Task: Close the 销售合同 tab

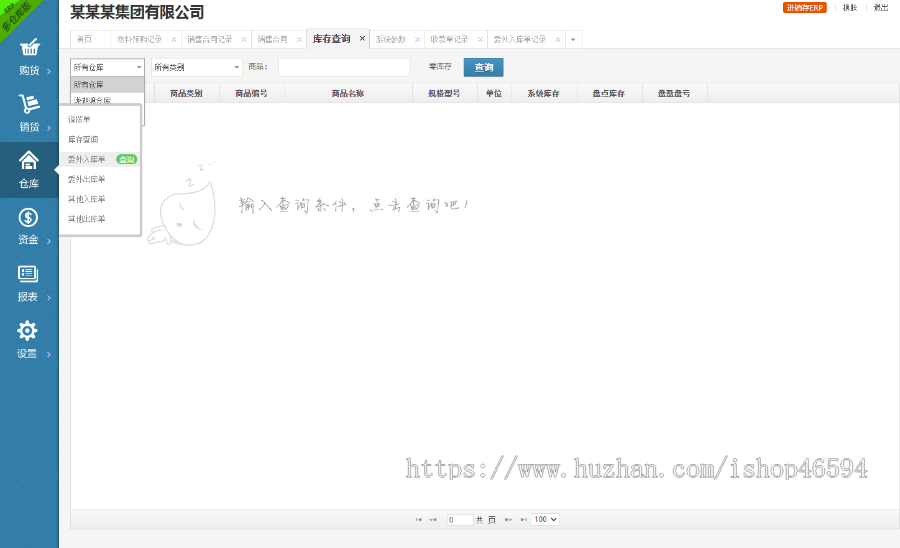Action: point(299,40)
